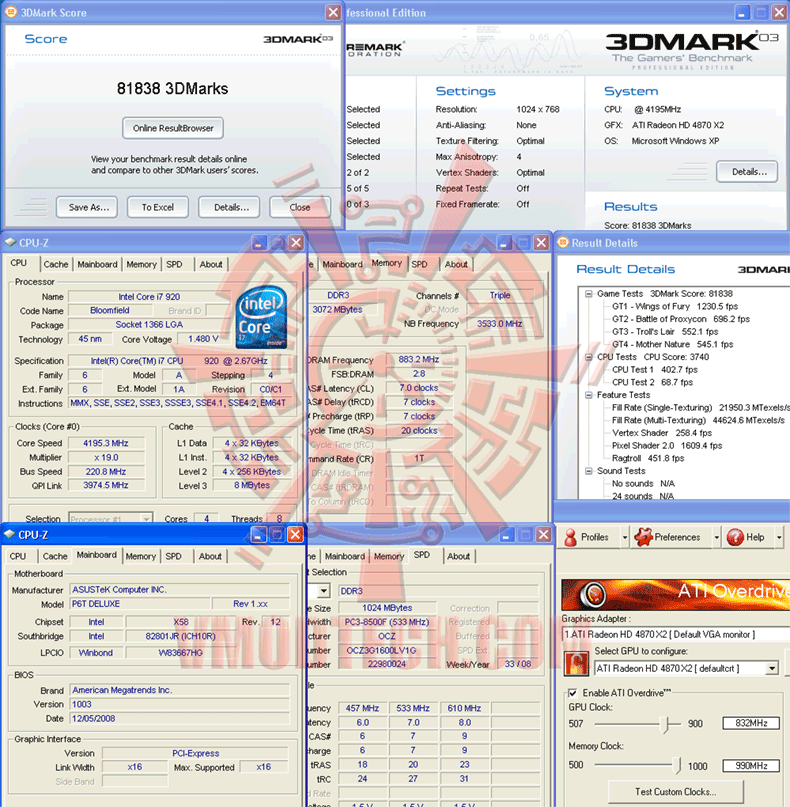Click the red Help question mark icon
The image size is (790, 807).
pyautogui.click(x=735, y=537)
